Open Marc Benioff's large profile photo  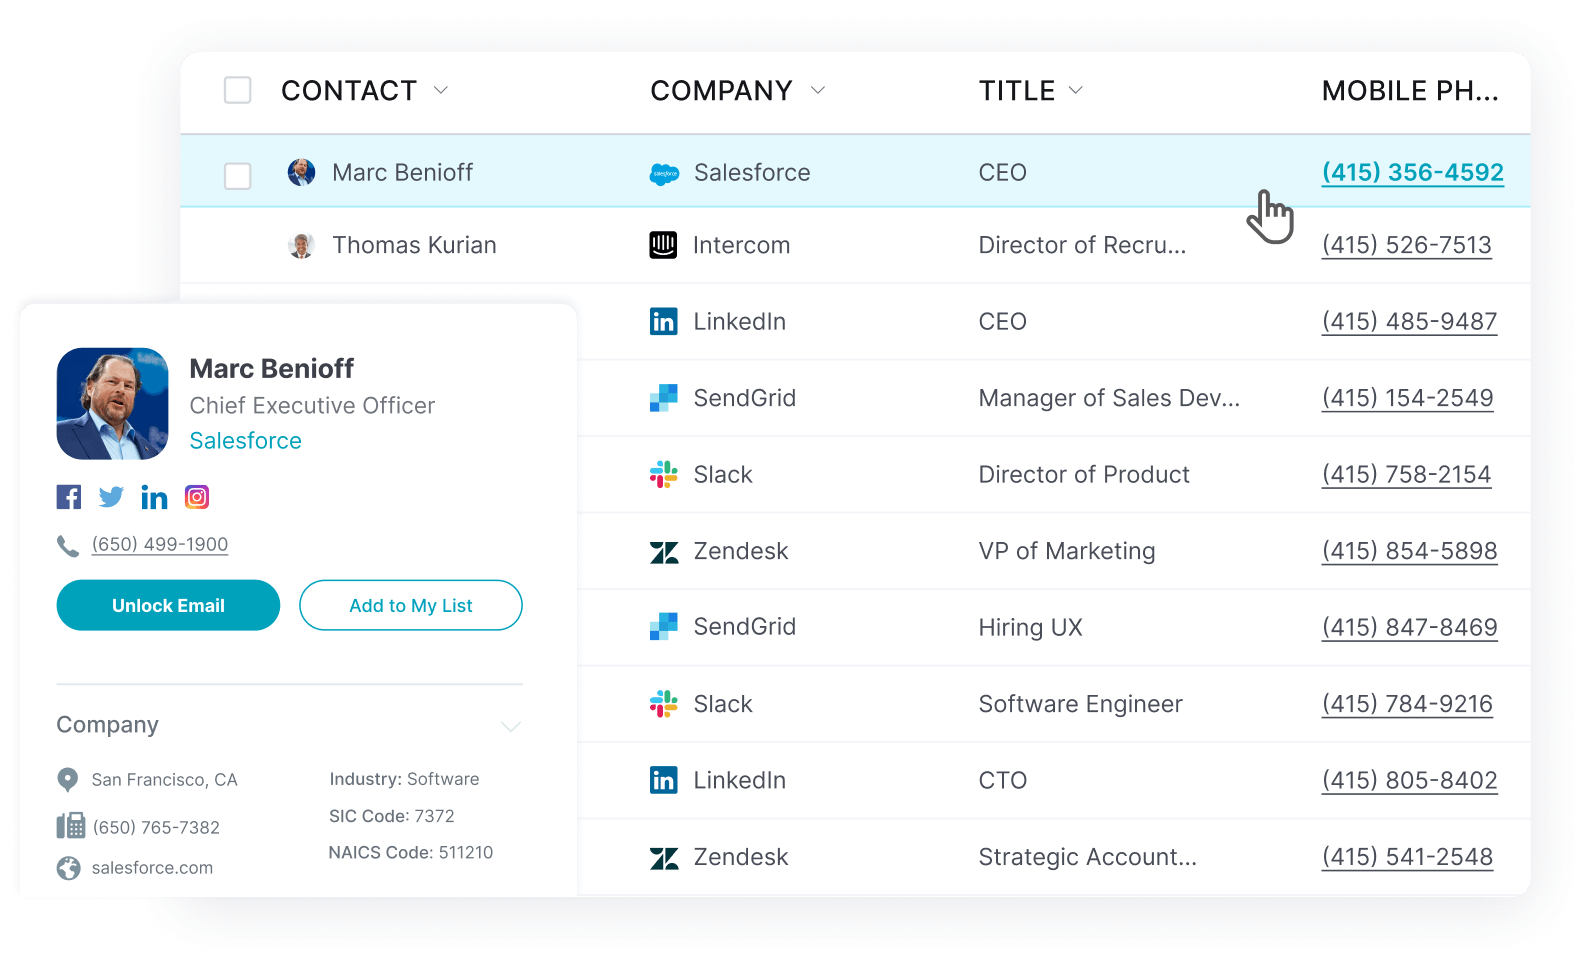(112, 404)
